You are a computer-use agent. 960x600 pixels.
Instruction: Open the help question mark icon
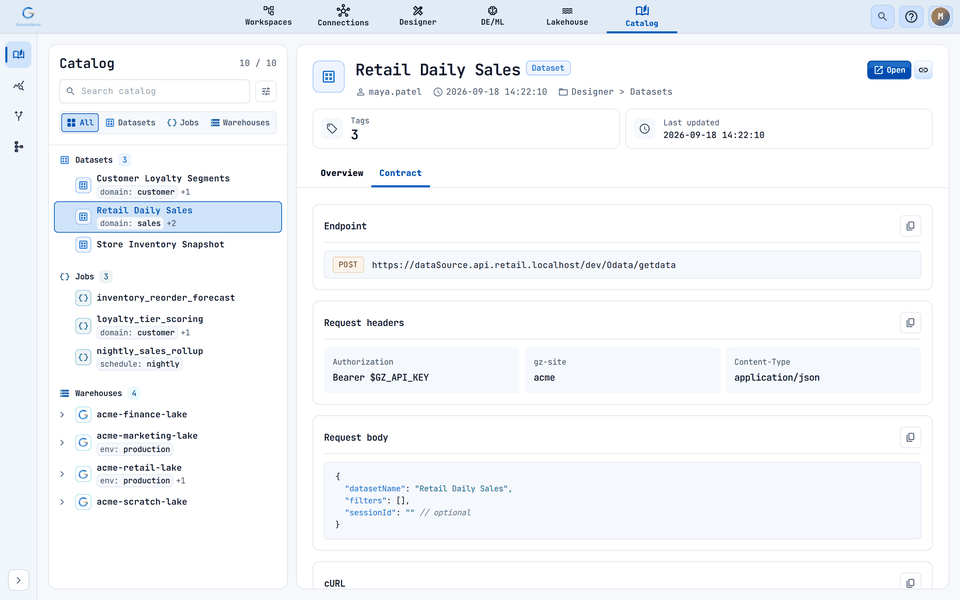(x=911, y=17)
